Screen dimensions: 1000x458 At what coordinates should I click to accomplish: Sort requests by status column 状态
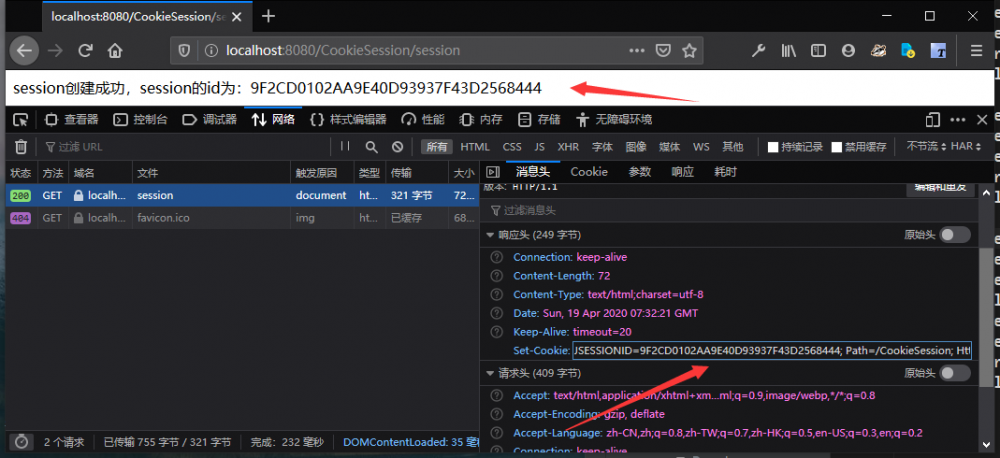pyautogui.click(x=20, y=173)
